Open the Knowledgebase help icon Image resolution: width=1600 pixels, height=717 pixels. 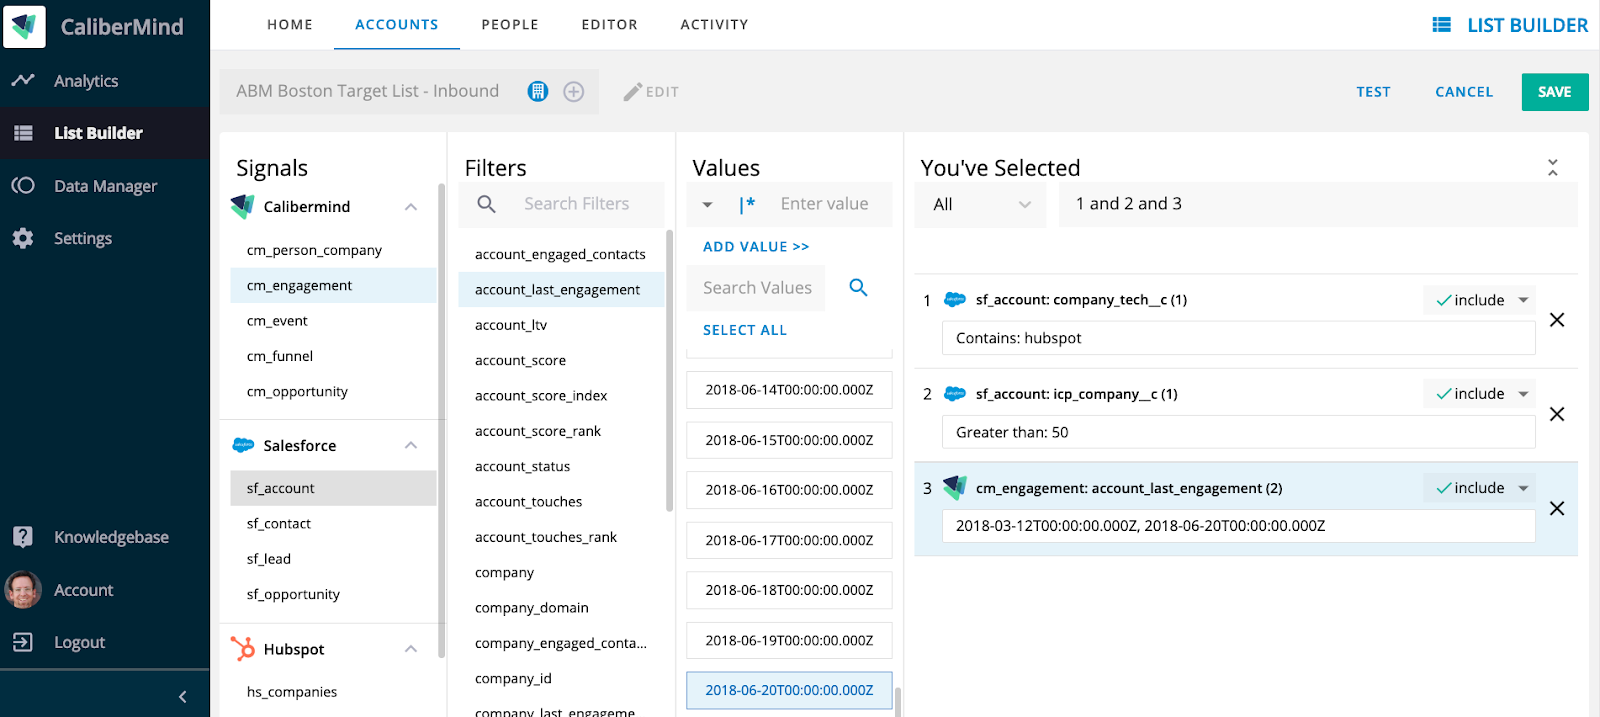pyautogui.click(x=23, y=537)
